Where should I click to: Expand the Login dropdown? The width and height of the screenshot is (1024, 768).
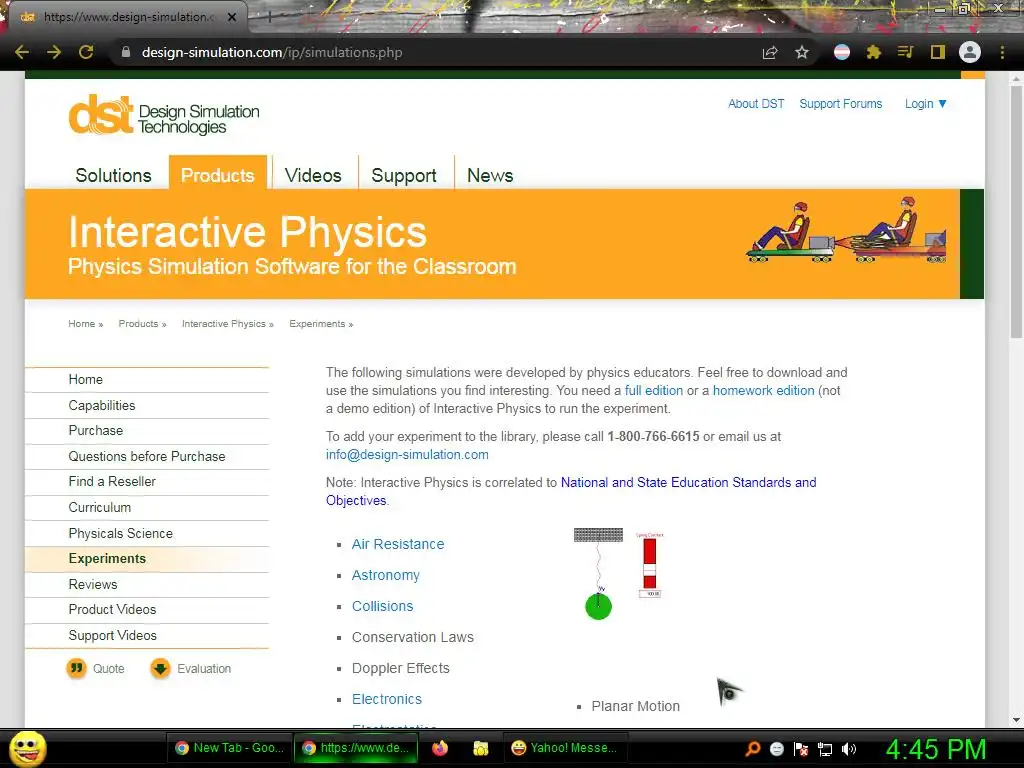point(925,104)
